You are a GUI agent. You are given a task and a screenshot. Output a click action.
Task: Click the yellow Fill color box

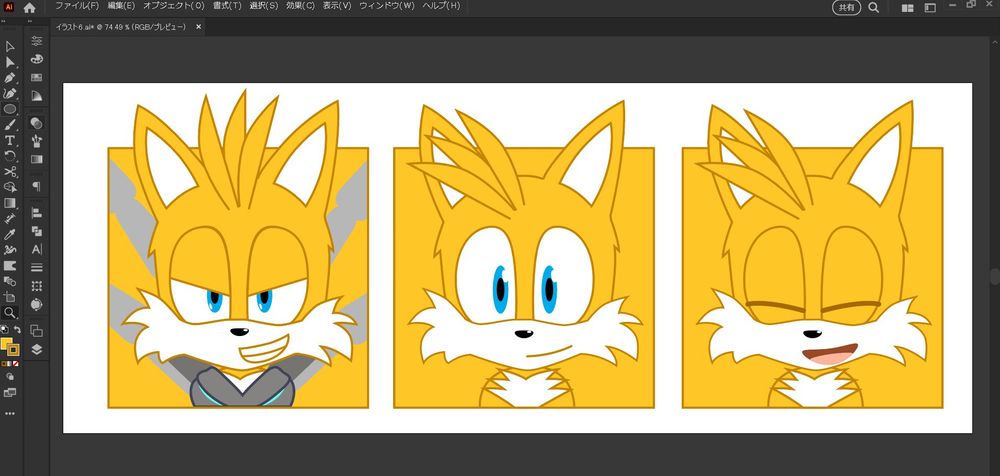(x=6, y=344)
